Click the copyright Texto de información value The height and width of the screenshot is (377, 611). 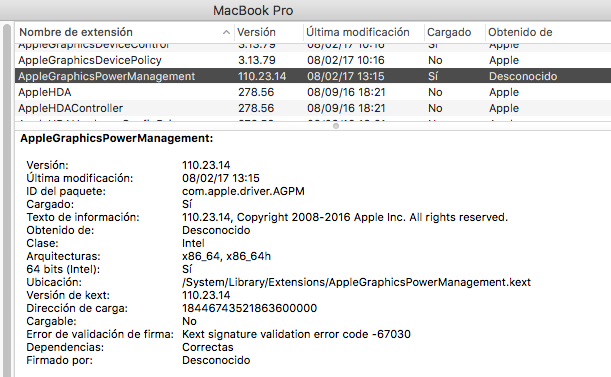[x=345, y=217]
